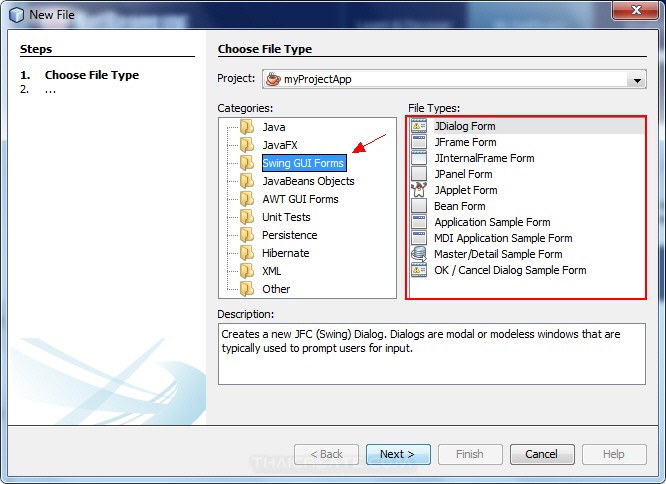Select the Hibernate category
666x484 pixels.
coord(285,253)
